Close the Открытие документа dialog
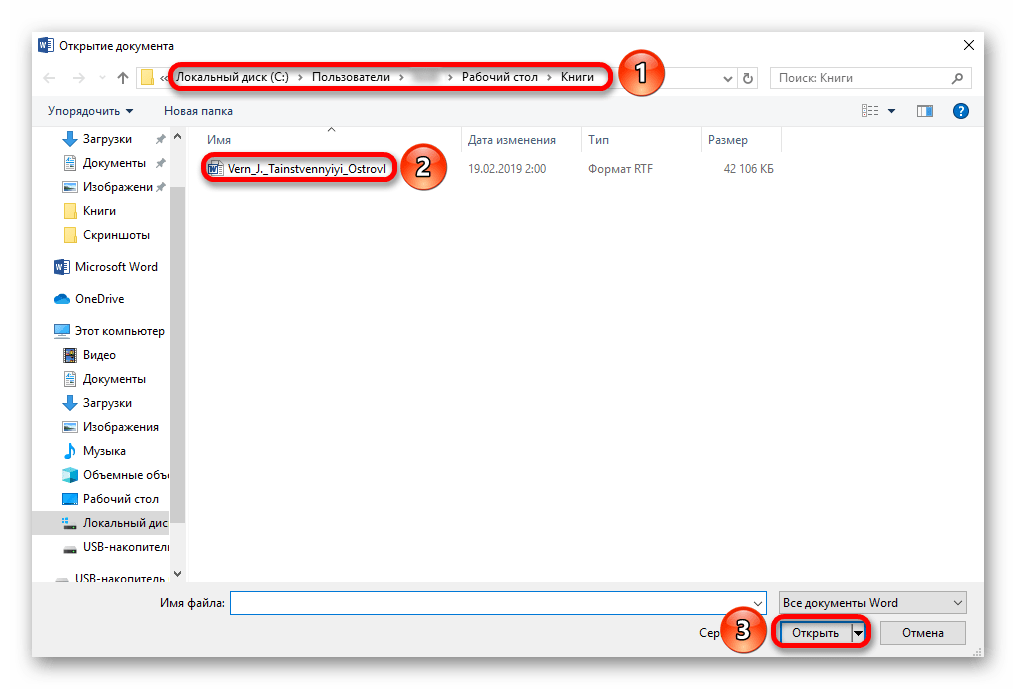Viewport: 1016px width, 689px height. pos(968,45)
